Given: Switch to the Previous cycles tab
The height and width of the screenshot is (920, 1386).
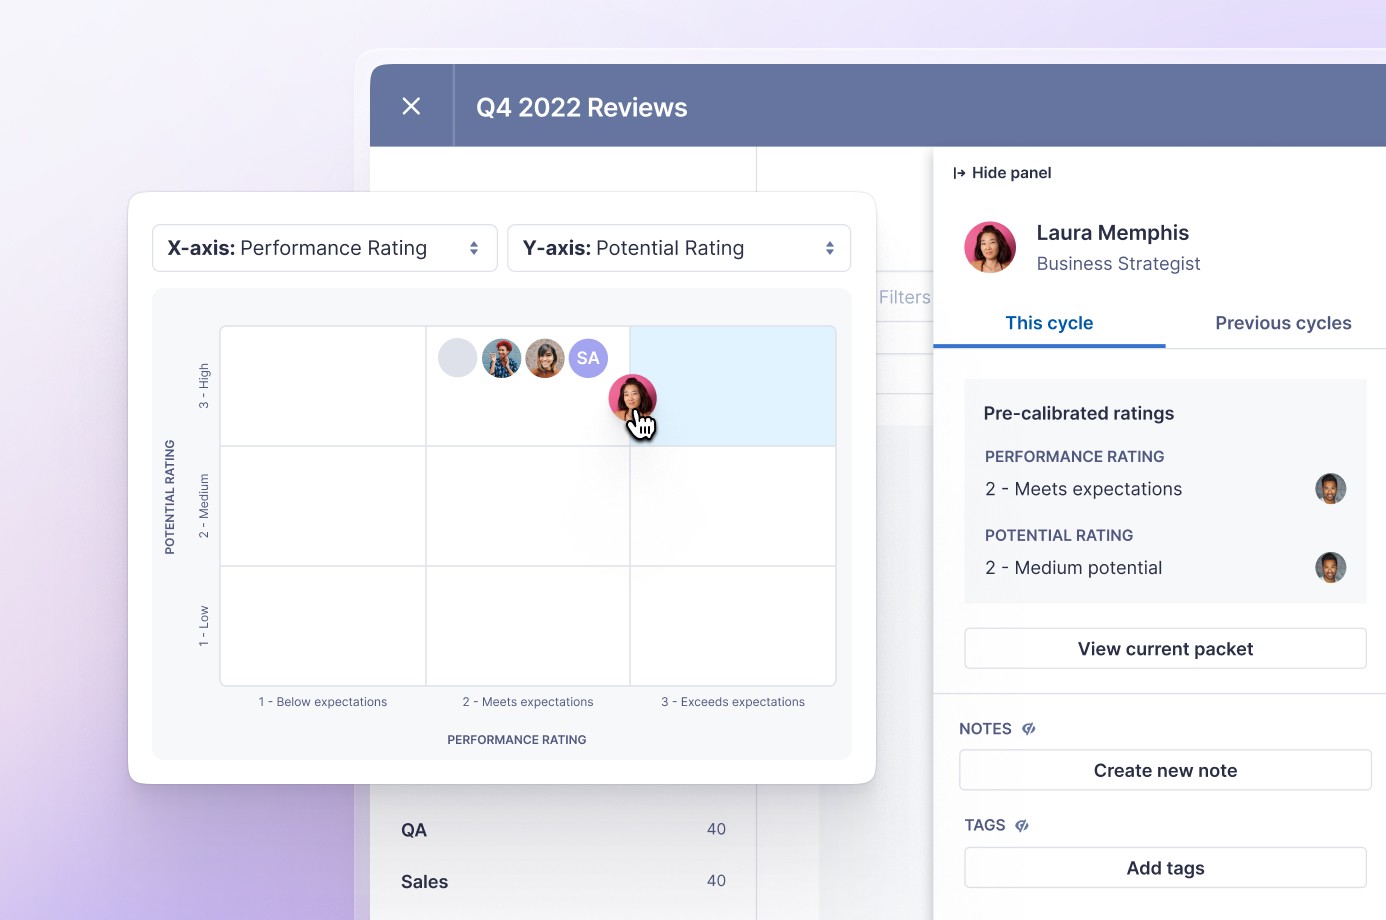Looking at the screenshot, I should tap(1283, 323).
